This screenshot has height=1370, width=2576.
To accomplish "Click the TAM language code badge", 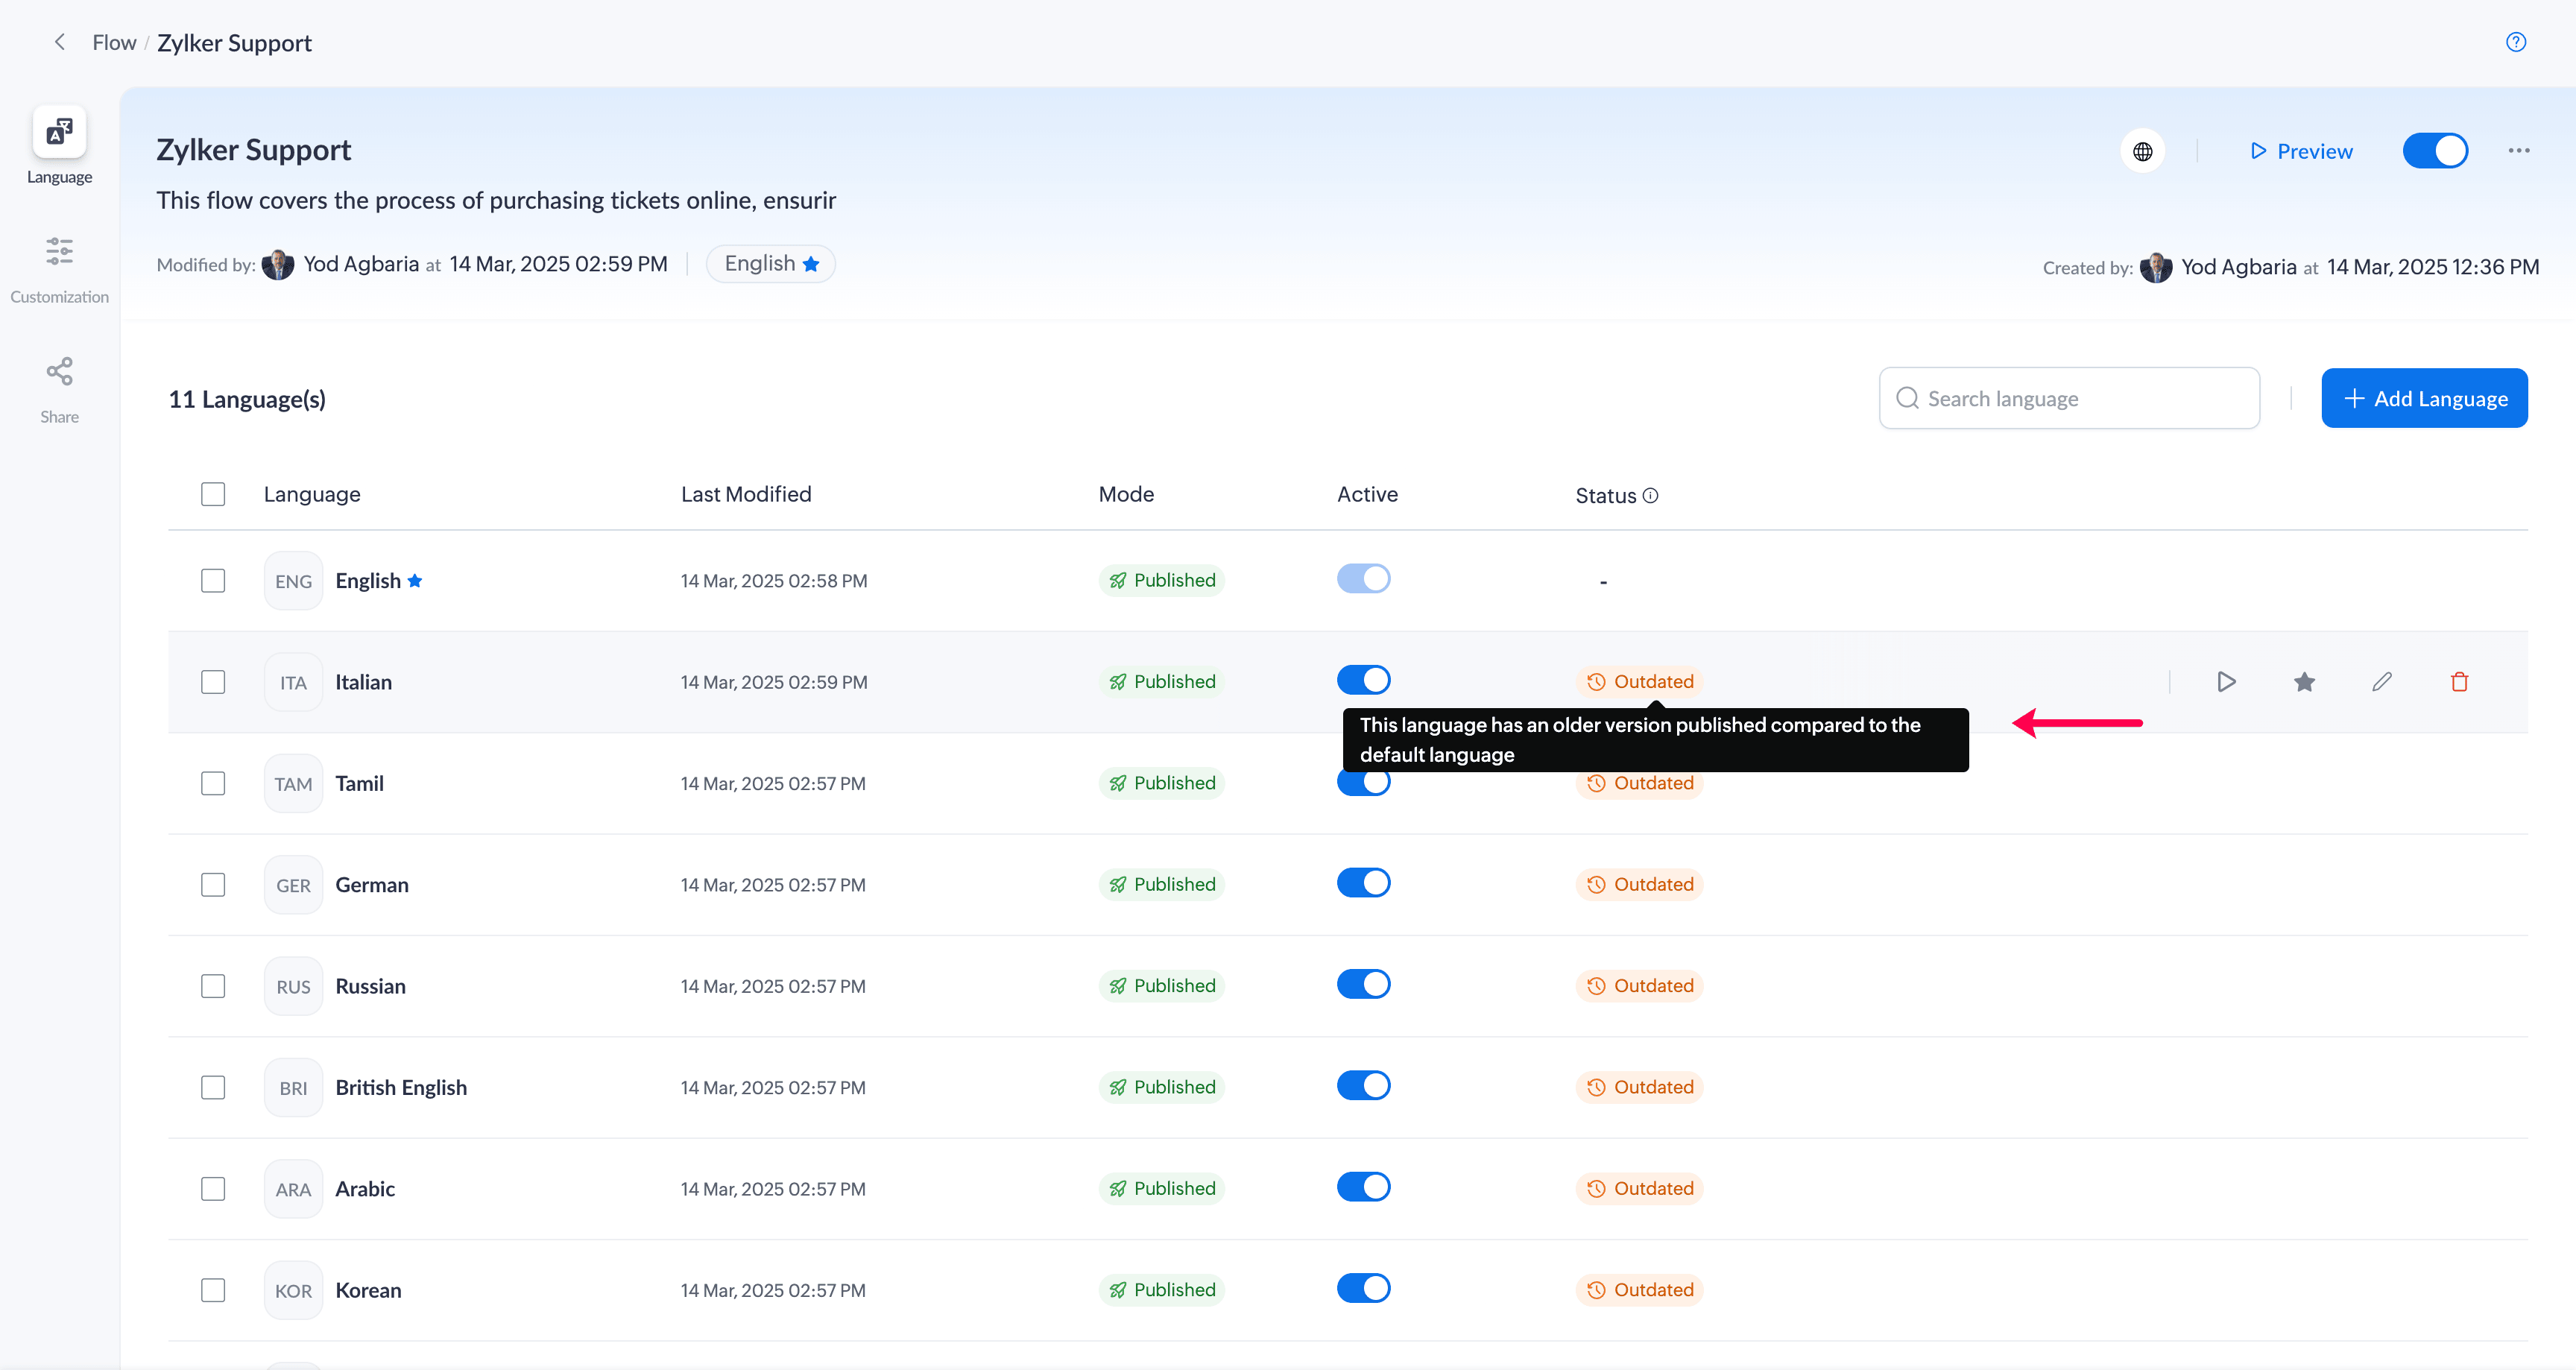I will click(293, 784).
